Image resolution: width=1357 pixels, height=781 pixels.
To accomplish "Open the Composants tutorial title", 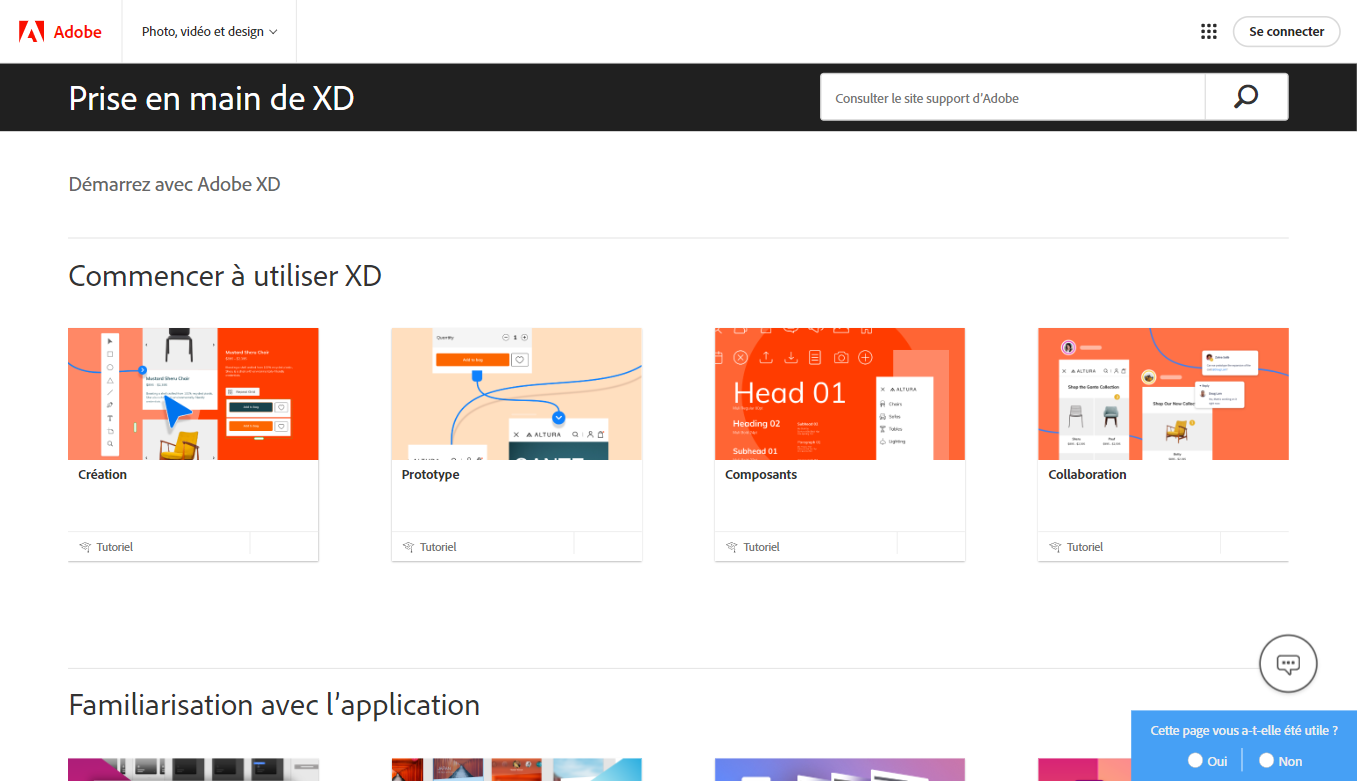I will (x=761, y=474).
